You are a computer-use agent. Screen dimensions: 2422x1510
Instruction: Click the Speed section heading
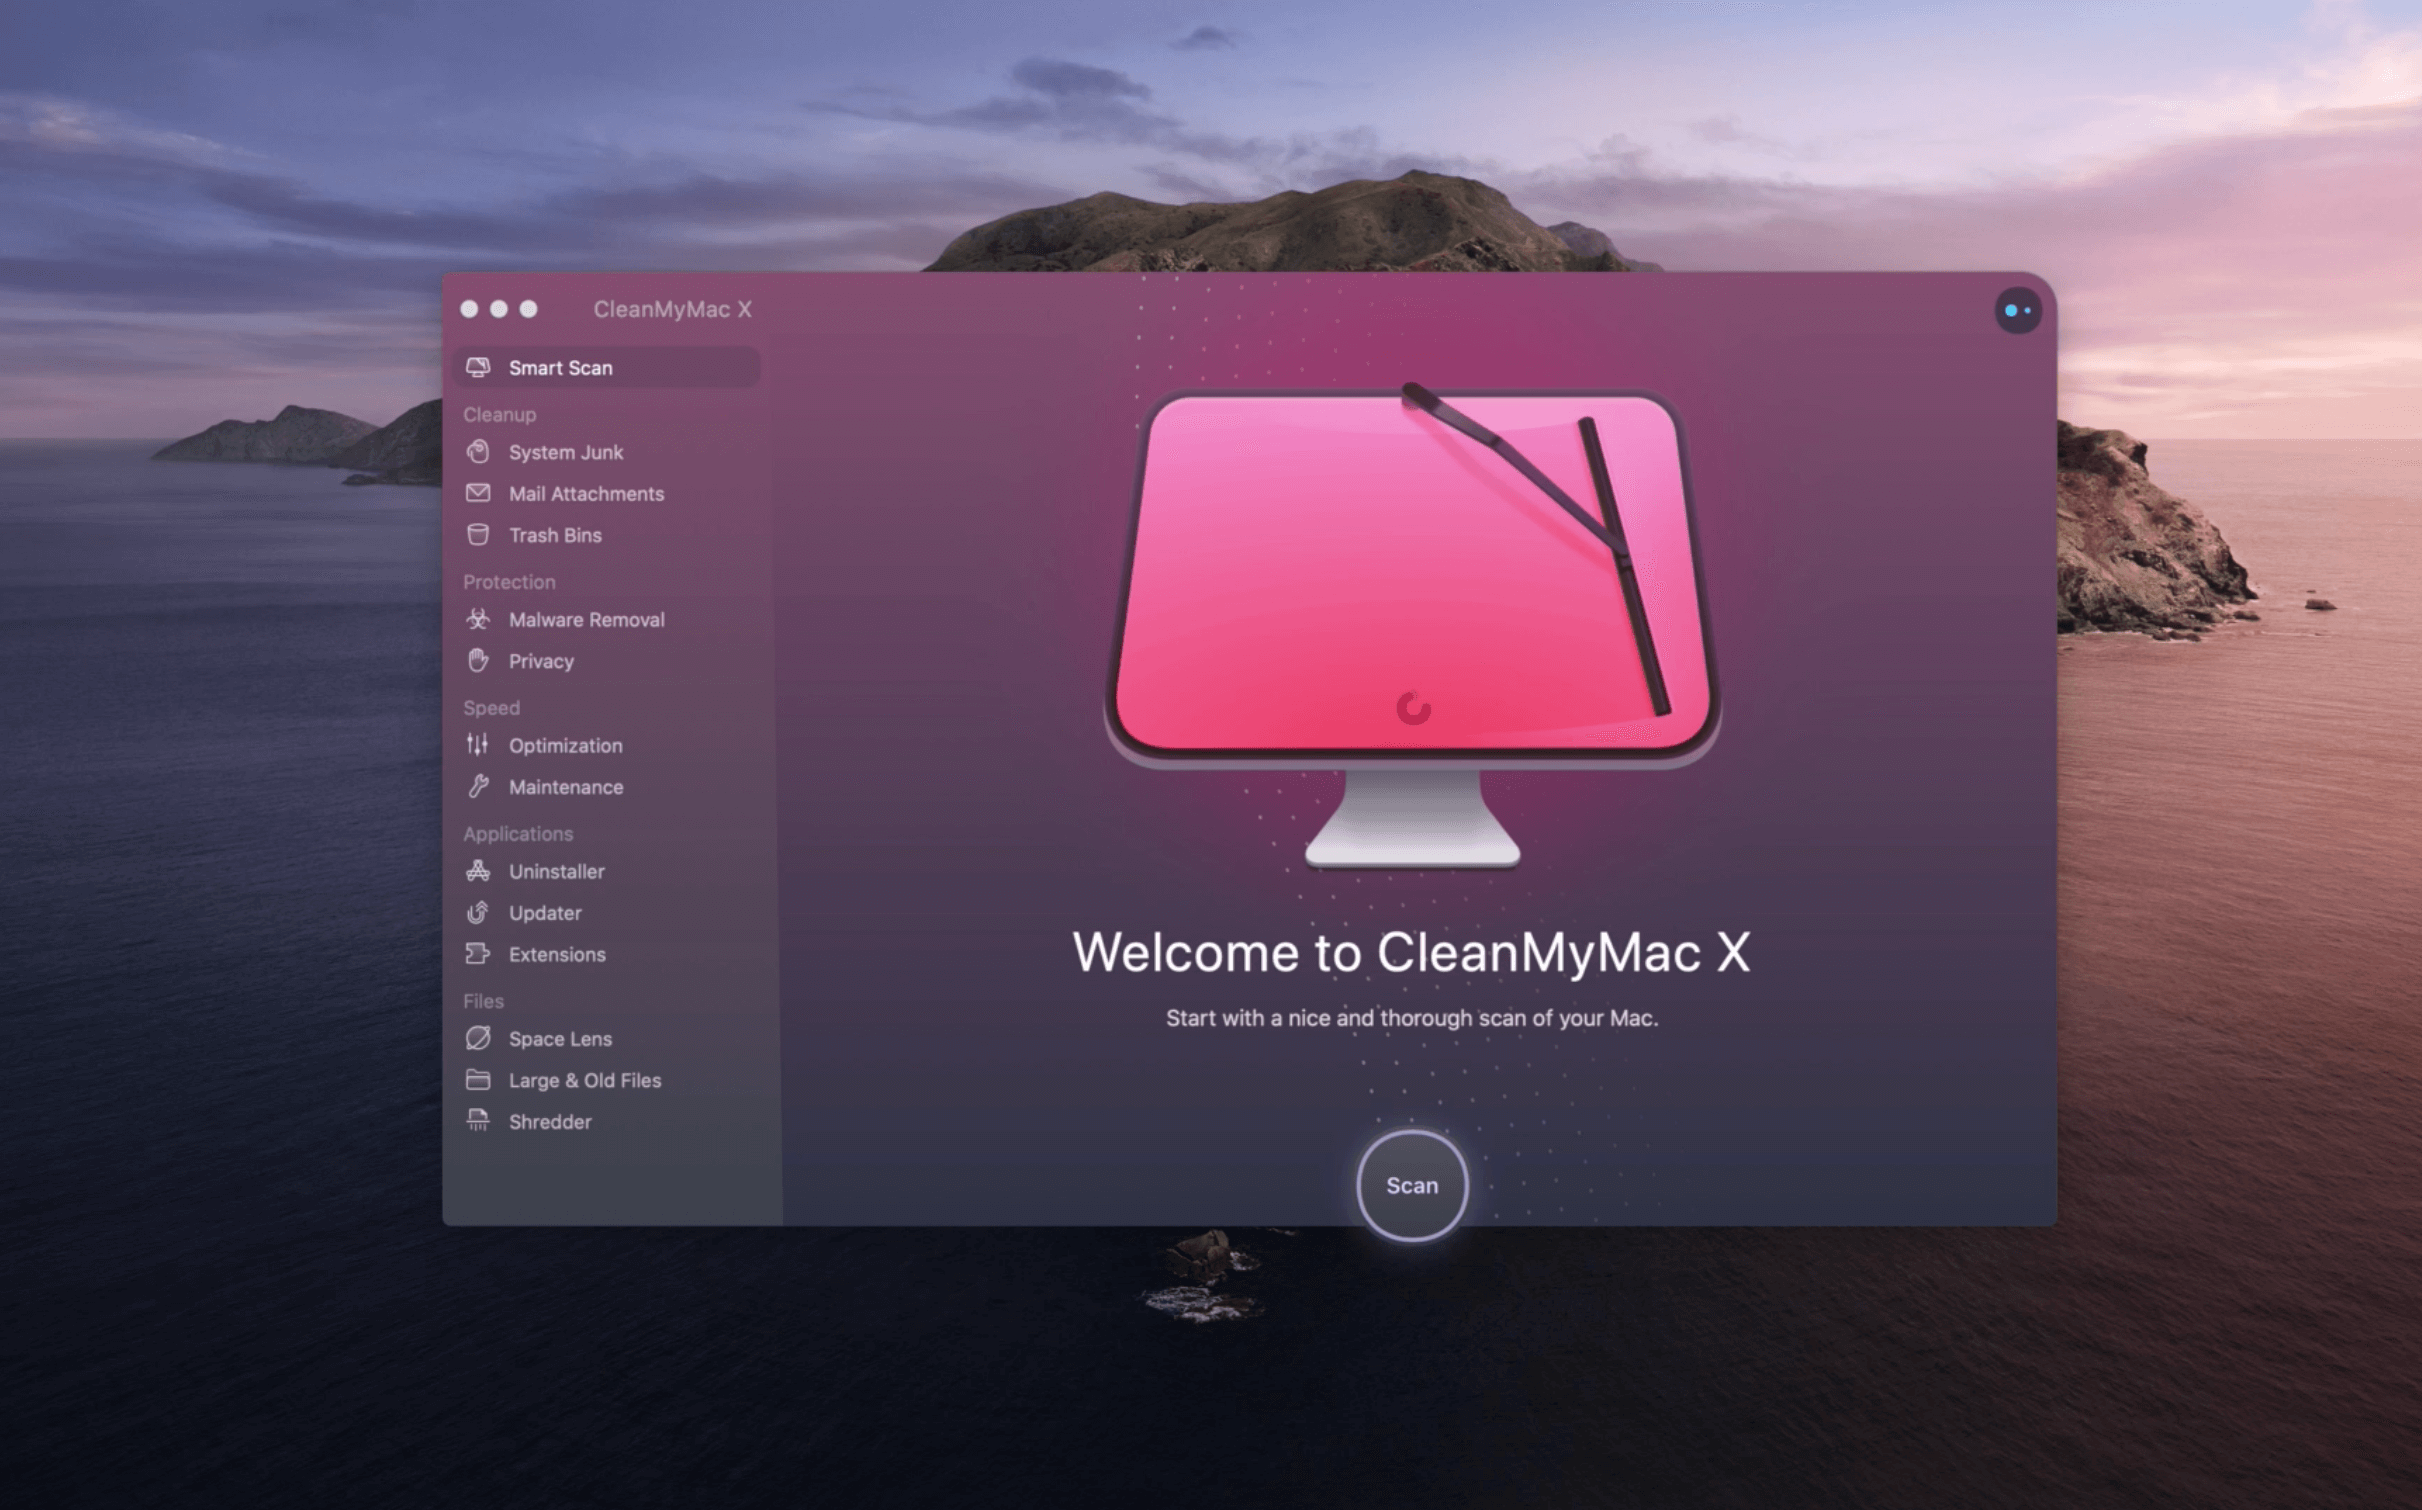pos(491,707)
